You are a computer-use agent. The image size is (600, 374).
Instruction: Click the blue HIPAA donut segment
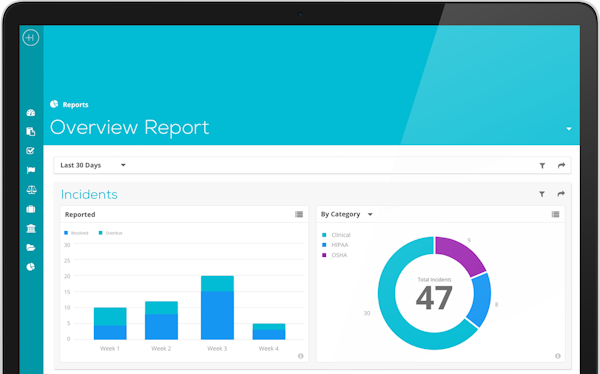(x=481, y=299)
